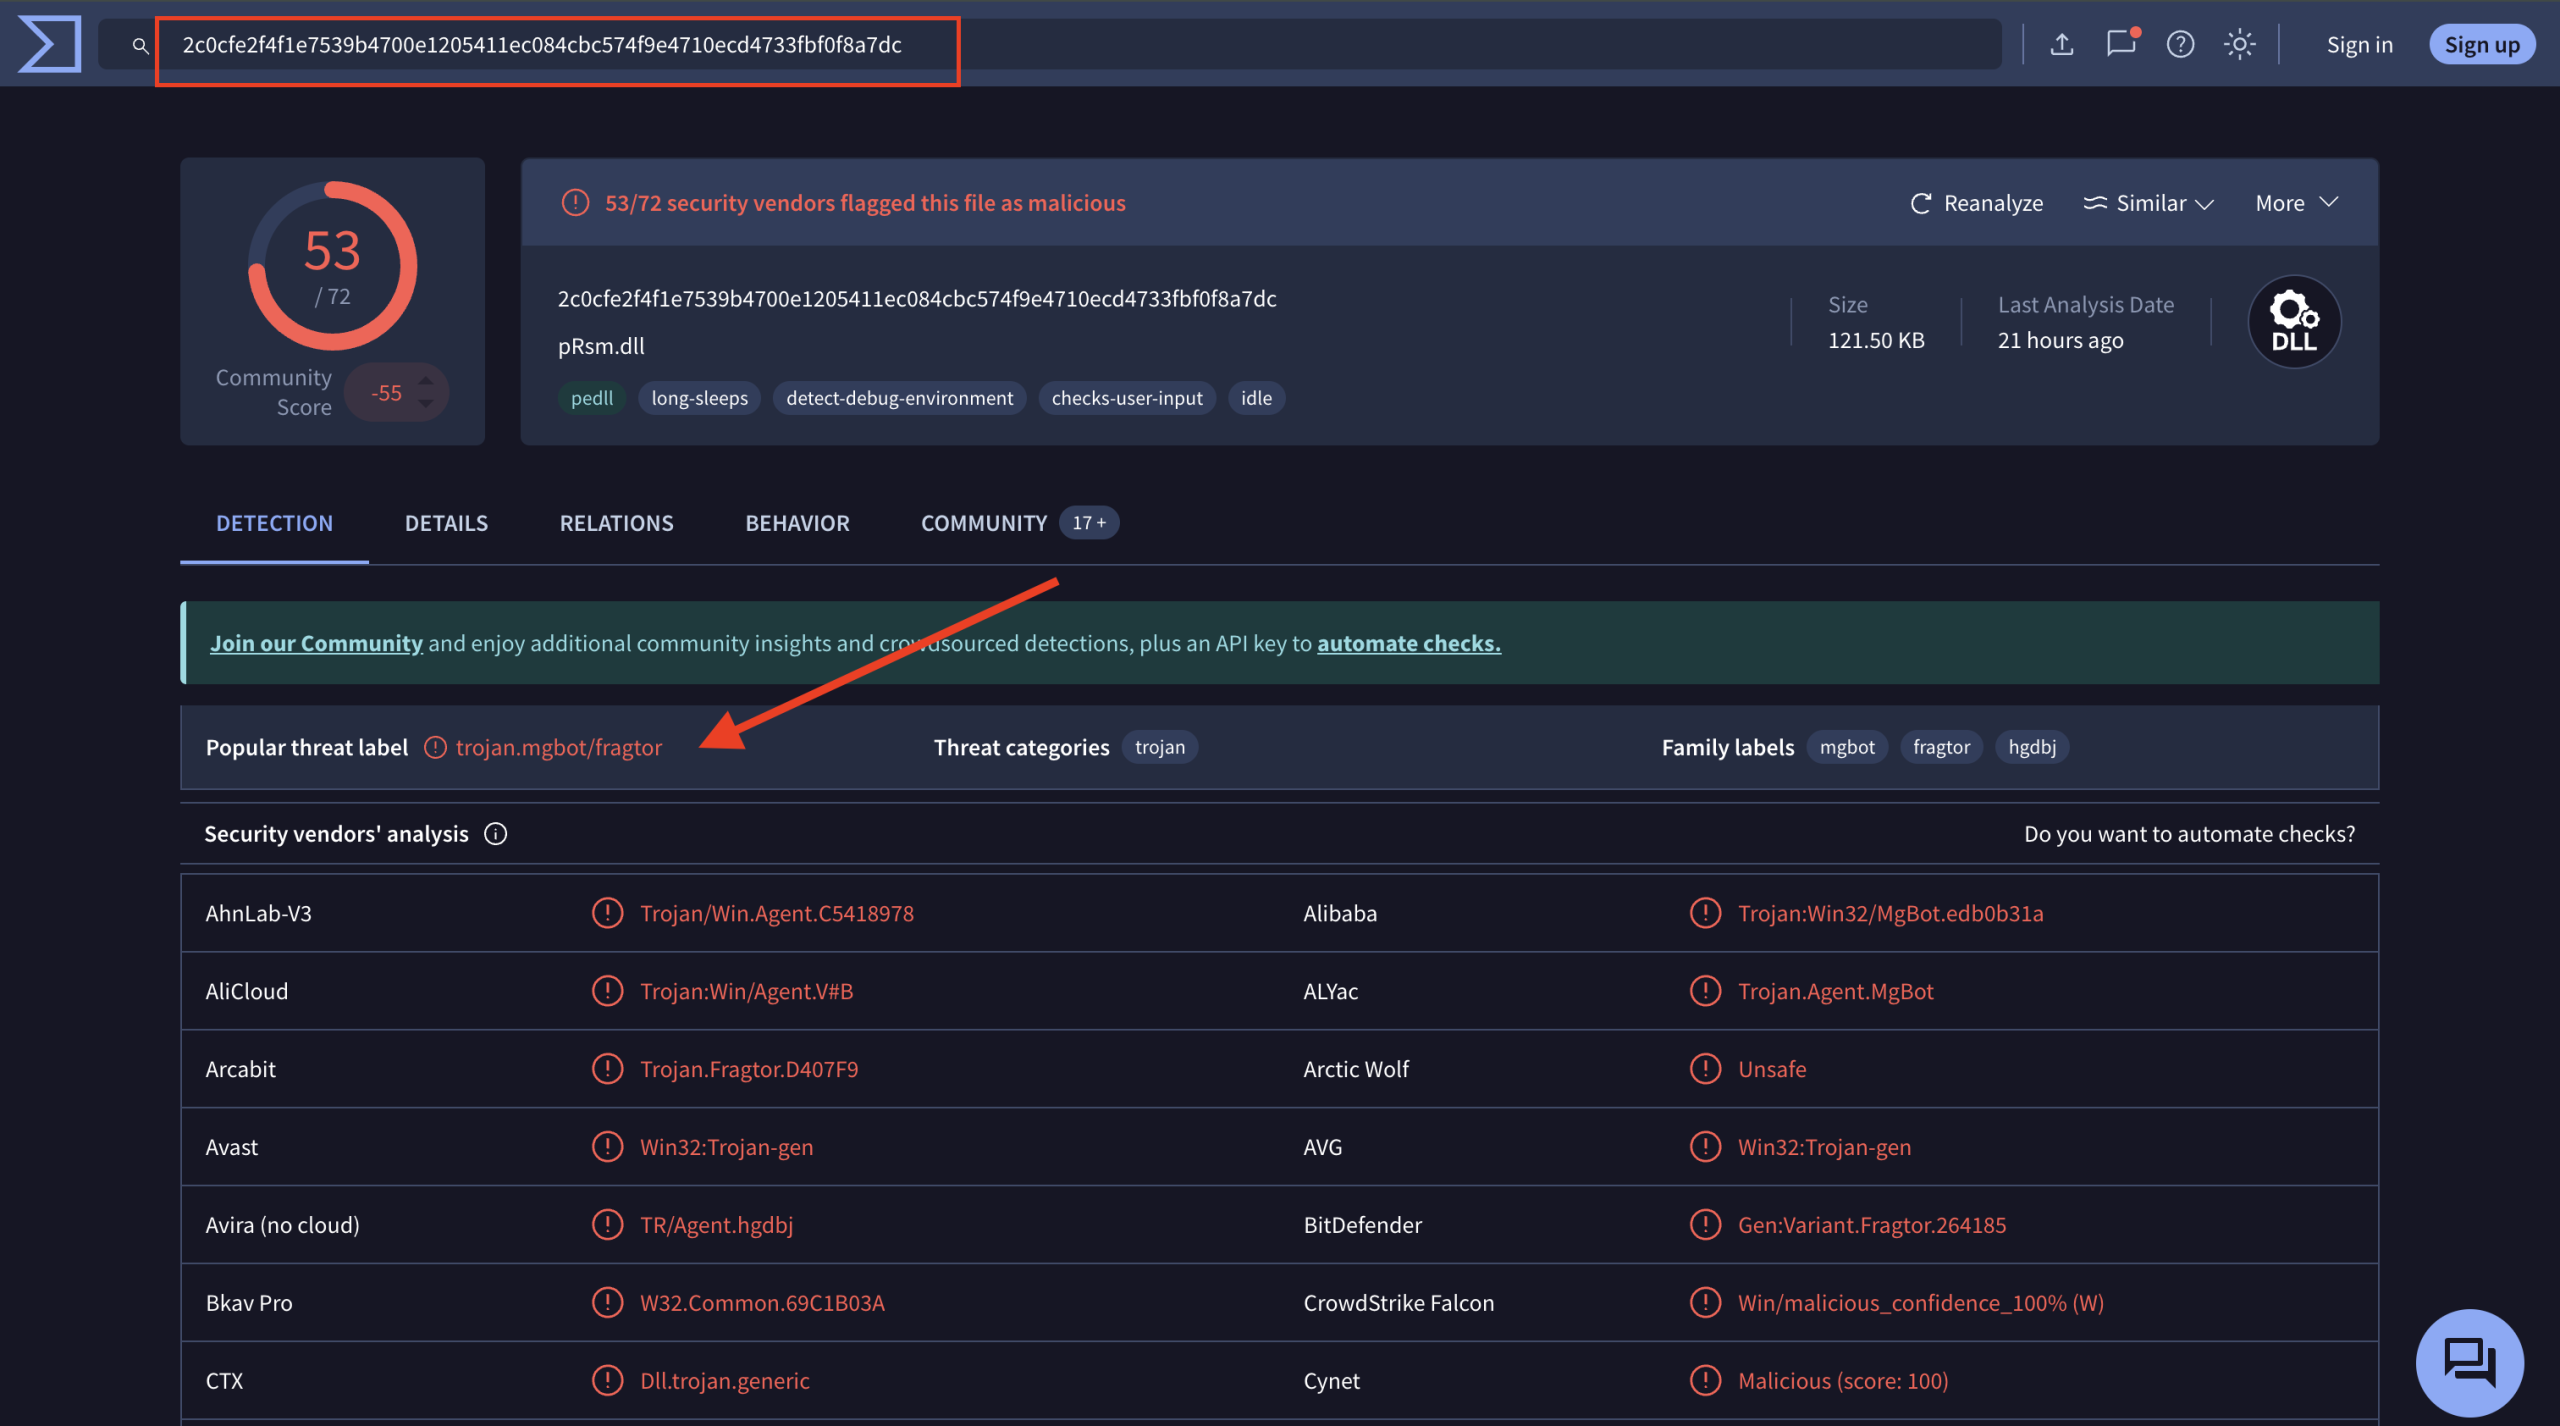Click the Bkav Pro detection warning icon

607,1302
